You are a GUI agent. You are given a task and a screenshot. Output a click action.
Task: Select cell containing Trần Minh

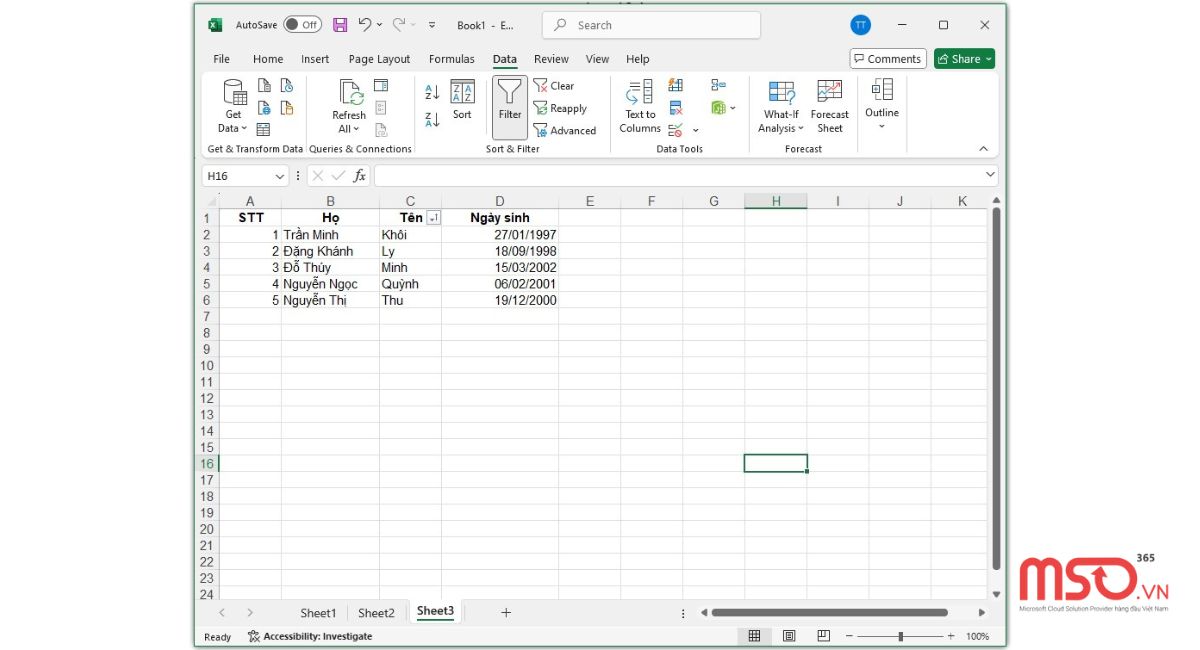click(x=330, y=235)
